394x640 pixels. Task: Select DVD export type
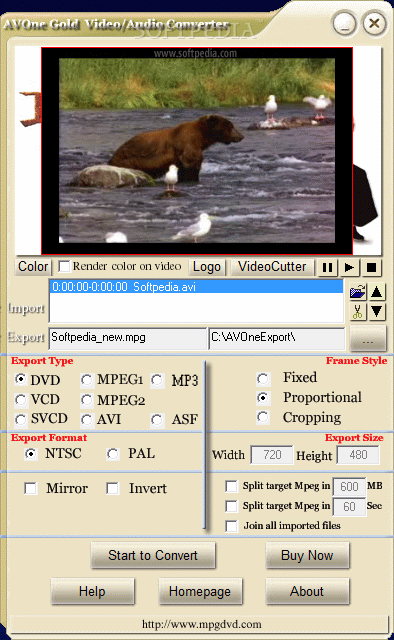pos(20,379)
